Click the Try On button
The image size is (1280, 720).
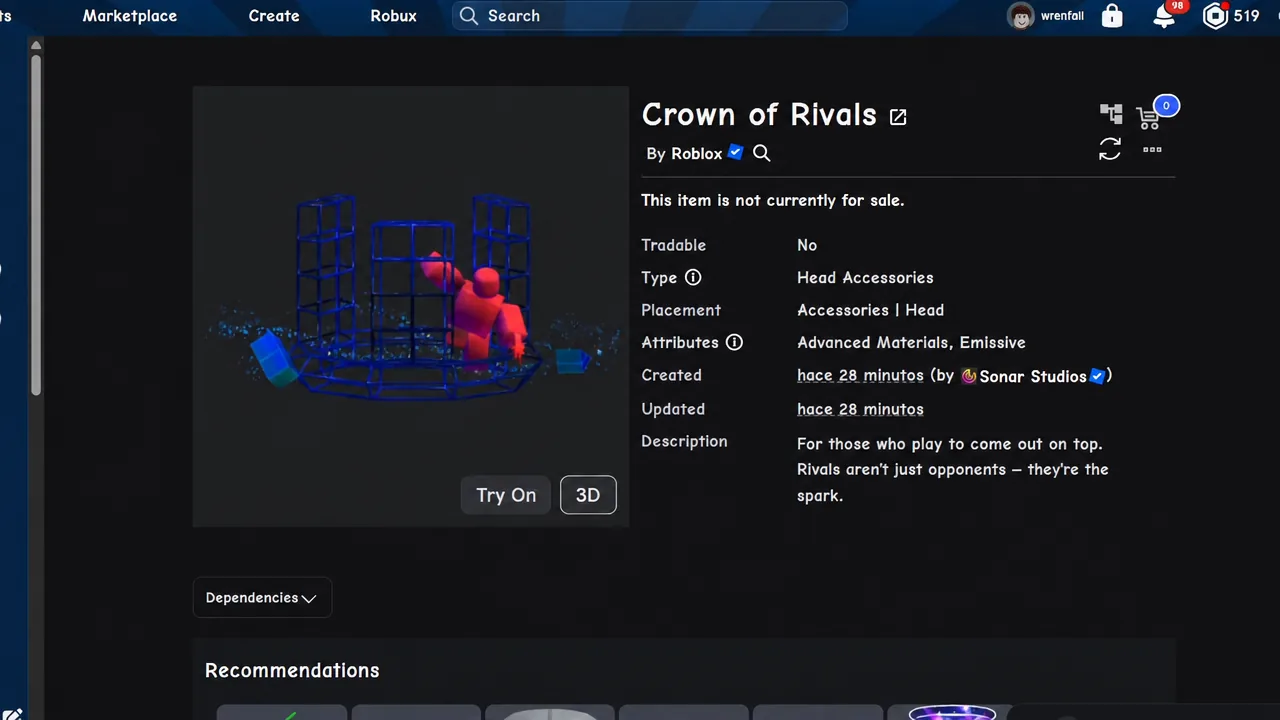pos(506,495)
